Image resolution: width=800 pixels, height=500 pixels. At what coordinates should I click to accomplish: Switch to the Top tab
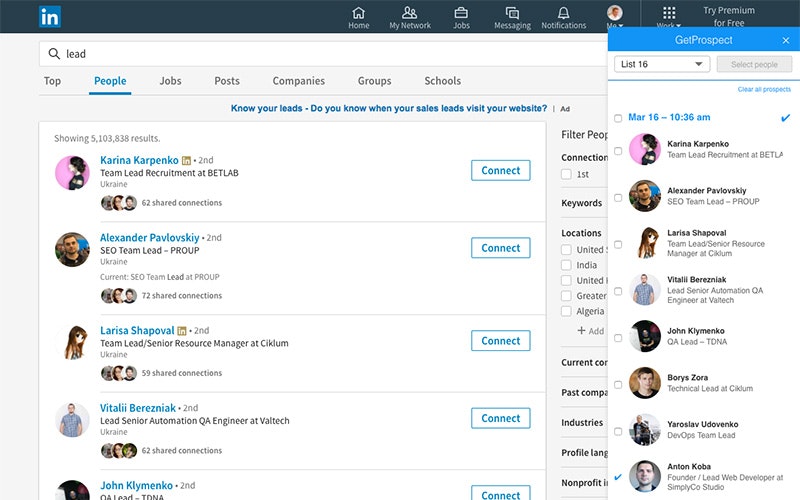pos(52,81)
